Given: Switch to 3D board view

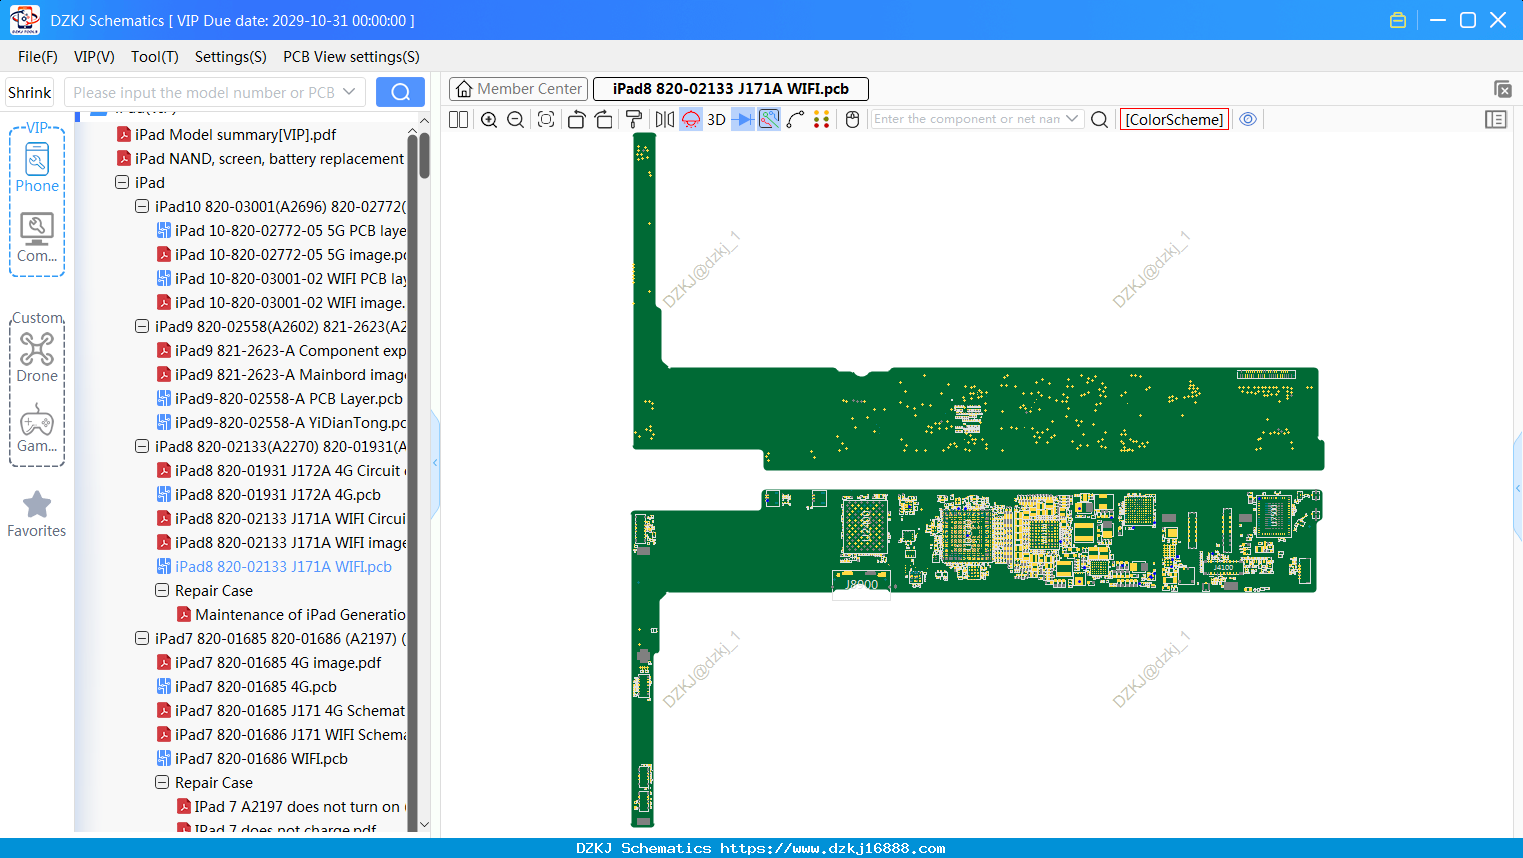Looking at the screenshot, I should pos(716,119).
